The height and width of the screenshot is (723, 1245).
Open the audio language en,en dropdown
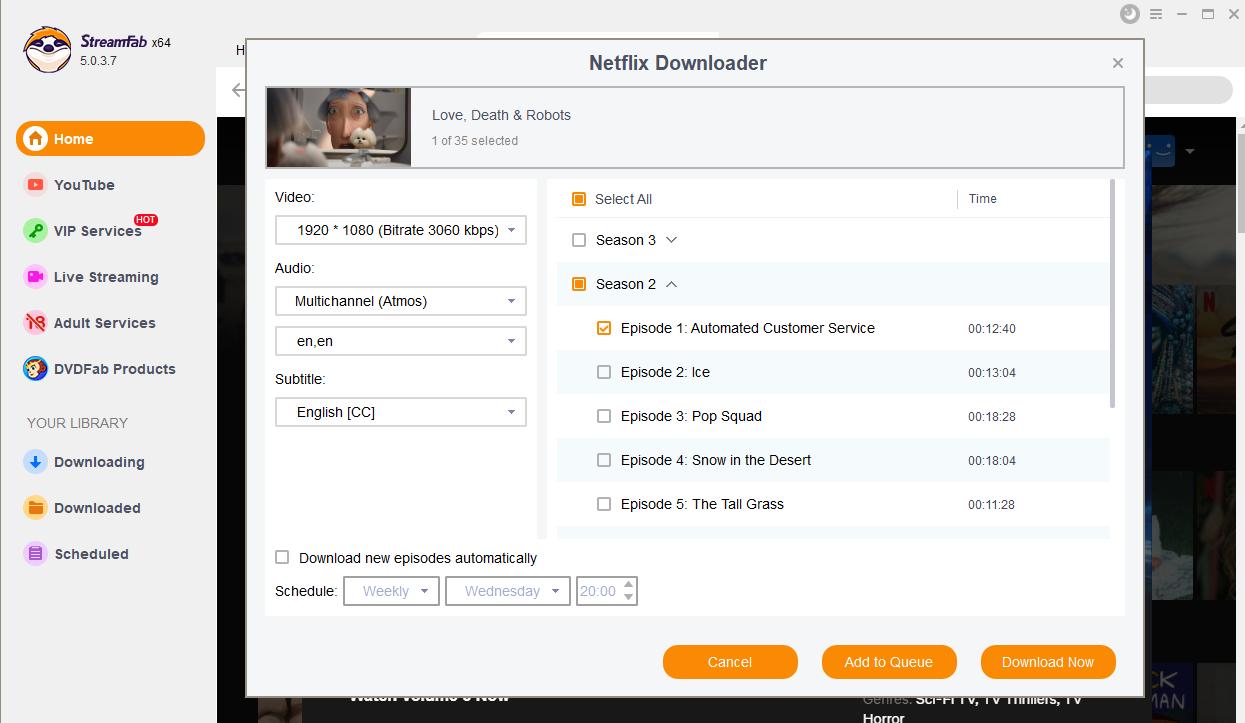[401, 341]
